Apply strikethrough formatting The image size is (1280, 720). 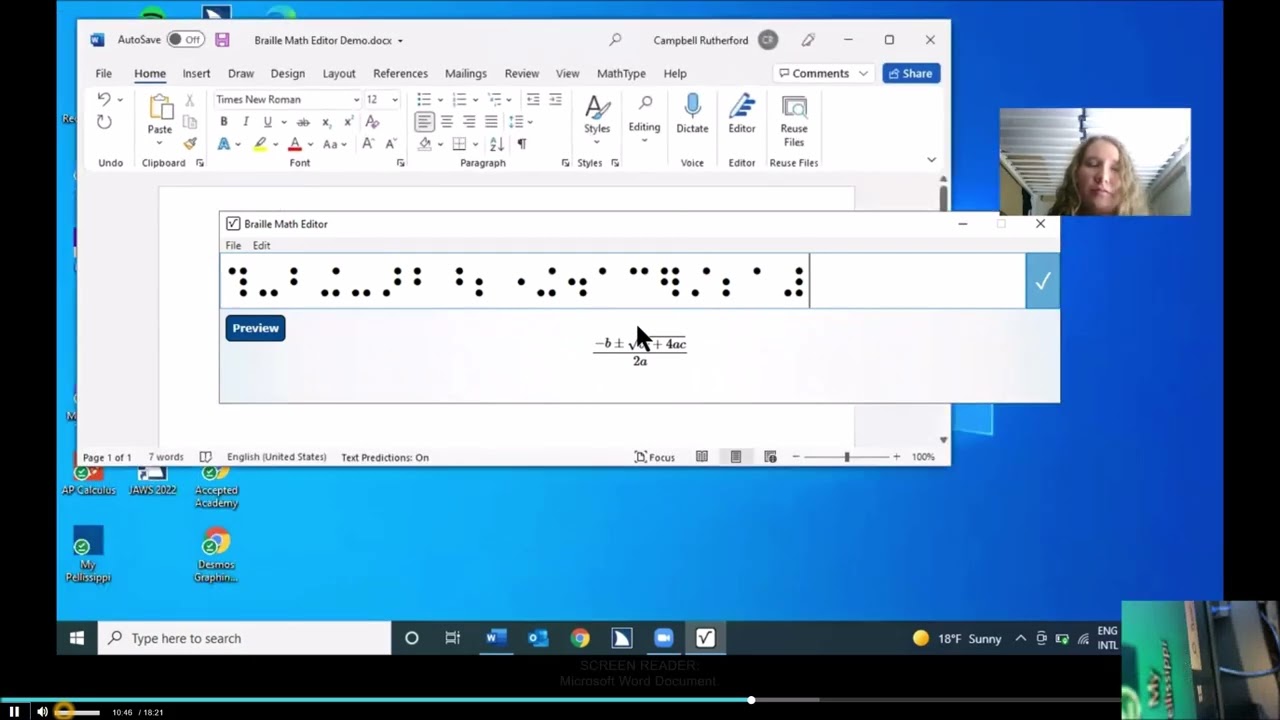[303, 122]
